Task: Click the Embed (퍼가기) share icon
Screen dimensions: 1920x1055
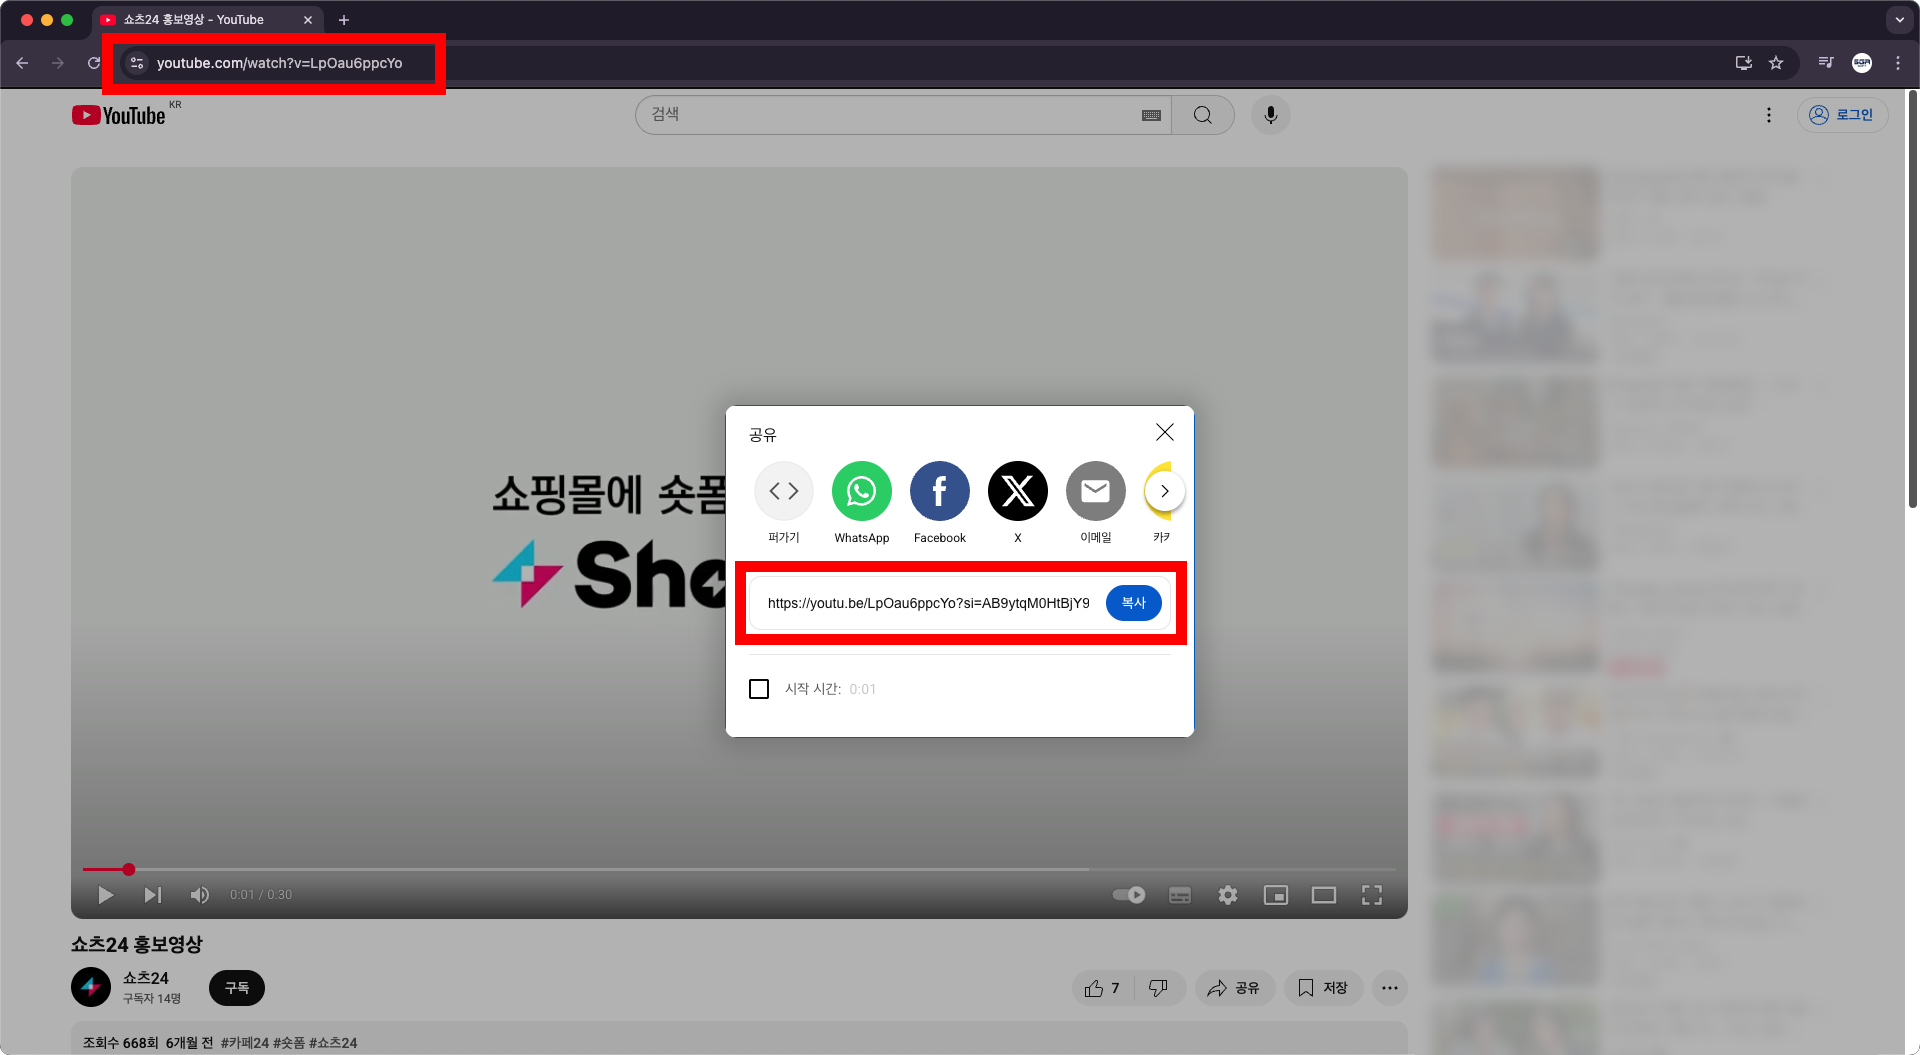Action: (x=784, y=491)
